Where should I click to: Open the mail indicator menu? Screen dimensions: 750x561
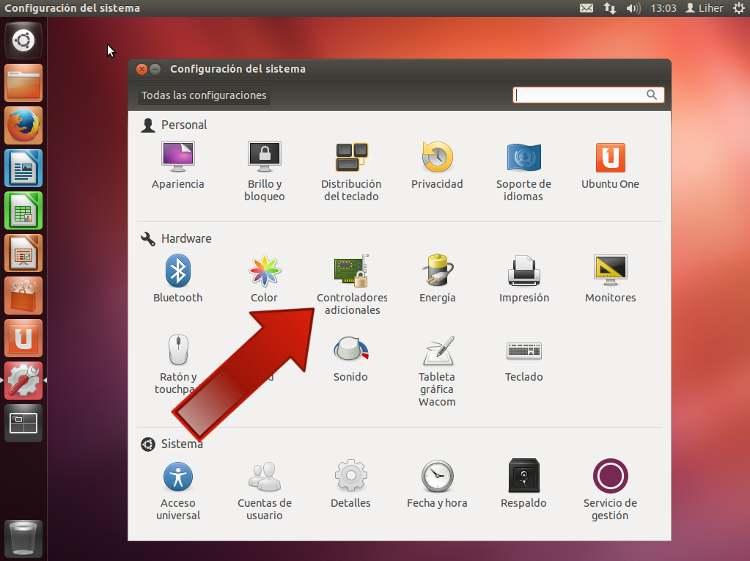click(x=586, y=8)
